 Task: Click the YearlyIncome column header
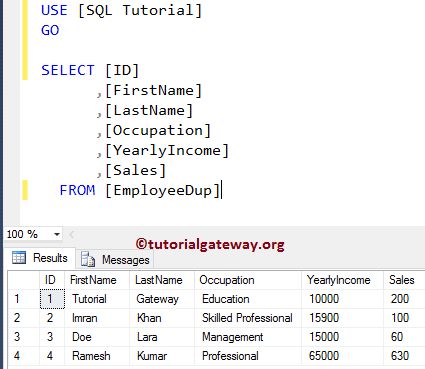point(342,280)
